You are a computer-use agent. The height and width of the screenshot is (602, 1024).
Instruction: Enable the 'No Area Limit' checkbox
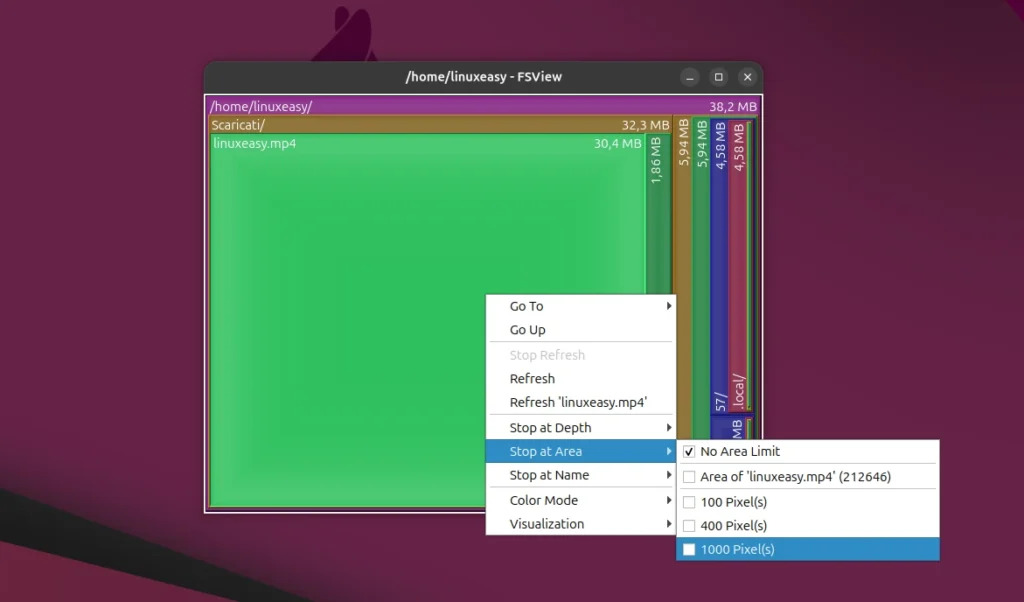pyautogui.click(x=740, y=451)
